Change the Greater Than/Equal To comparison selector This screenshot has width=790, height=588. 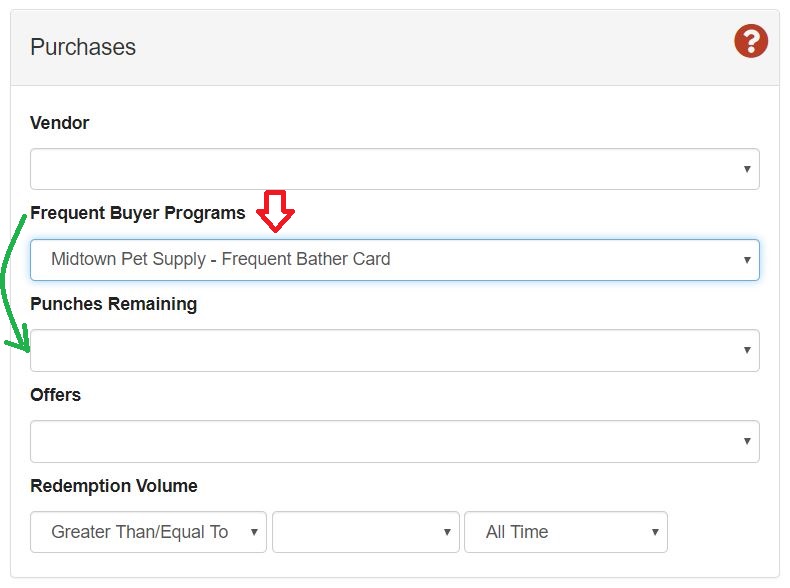point(148,532)
